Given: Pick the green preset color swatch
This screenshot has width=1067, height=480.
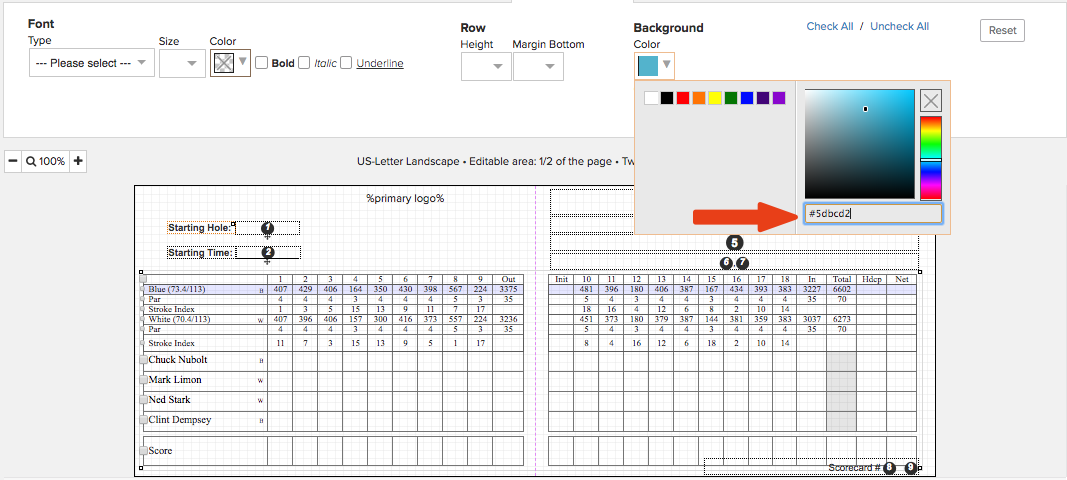Looking at the screenshot, I should pyautogui.click(x=731, y=98).
